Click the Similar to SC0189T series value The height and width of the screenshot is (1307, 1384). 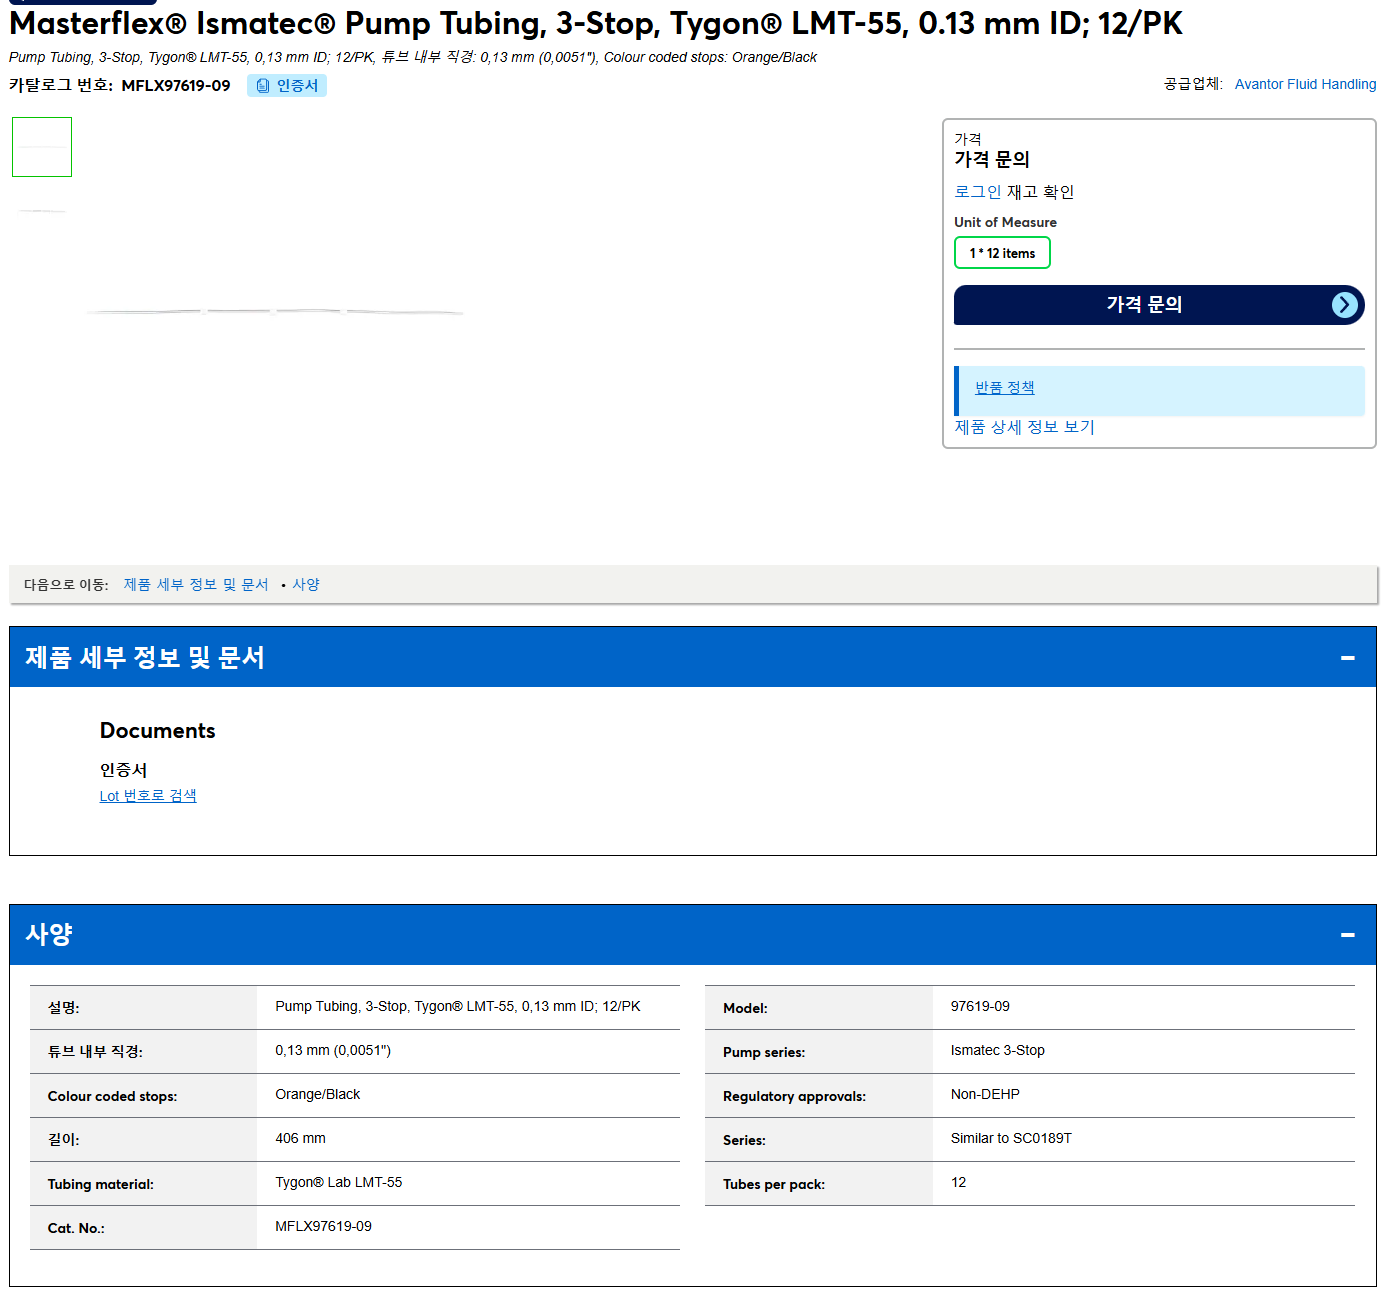pyautogui.click(x=1011, y=1139)
